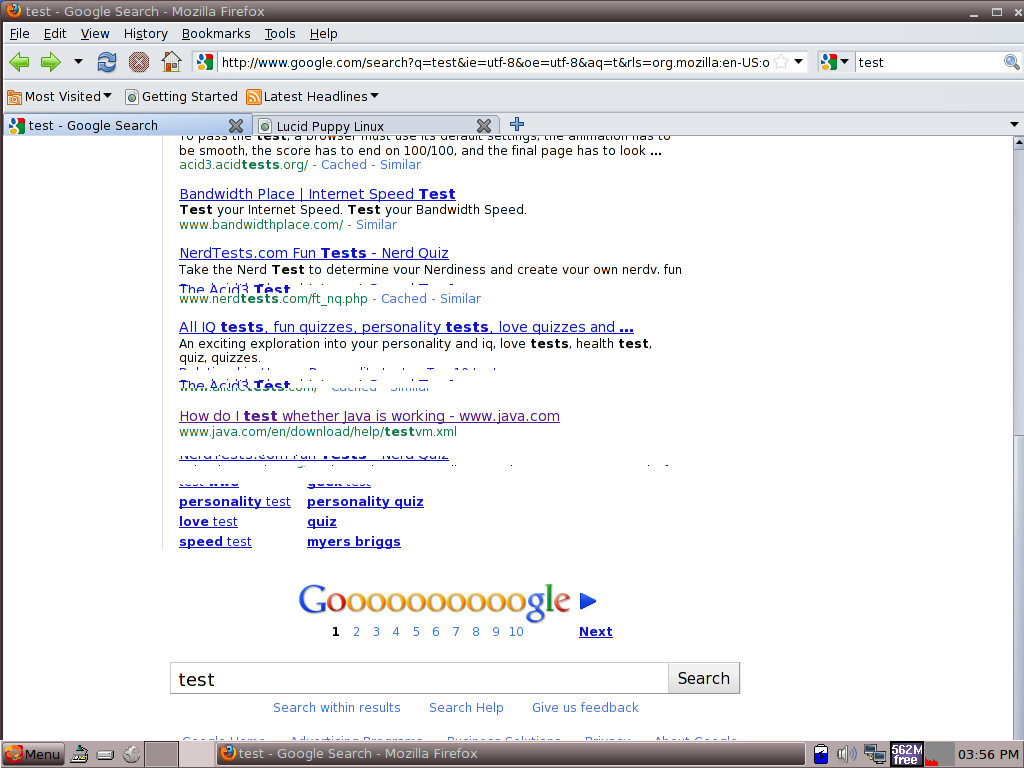Open the address bar history dropdown
The image size is (1024, 768).
798,62
